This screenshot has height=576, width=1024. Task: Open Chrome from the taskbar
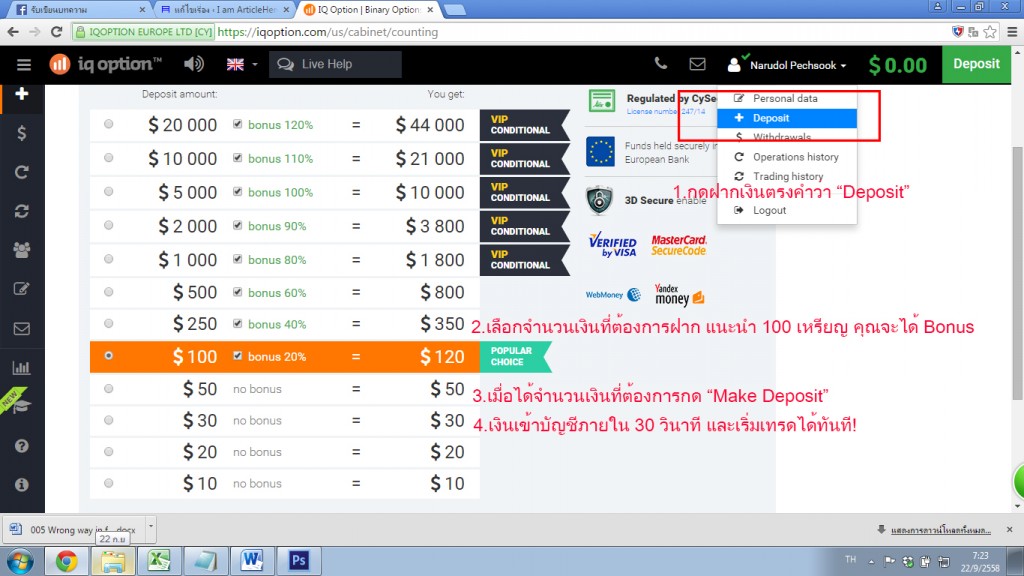point(67,561)
